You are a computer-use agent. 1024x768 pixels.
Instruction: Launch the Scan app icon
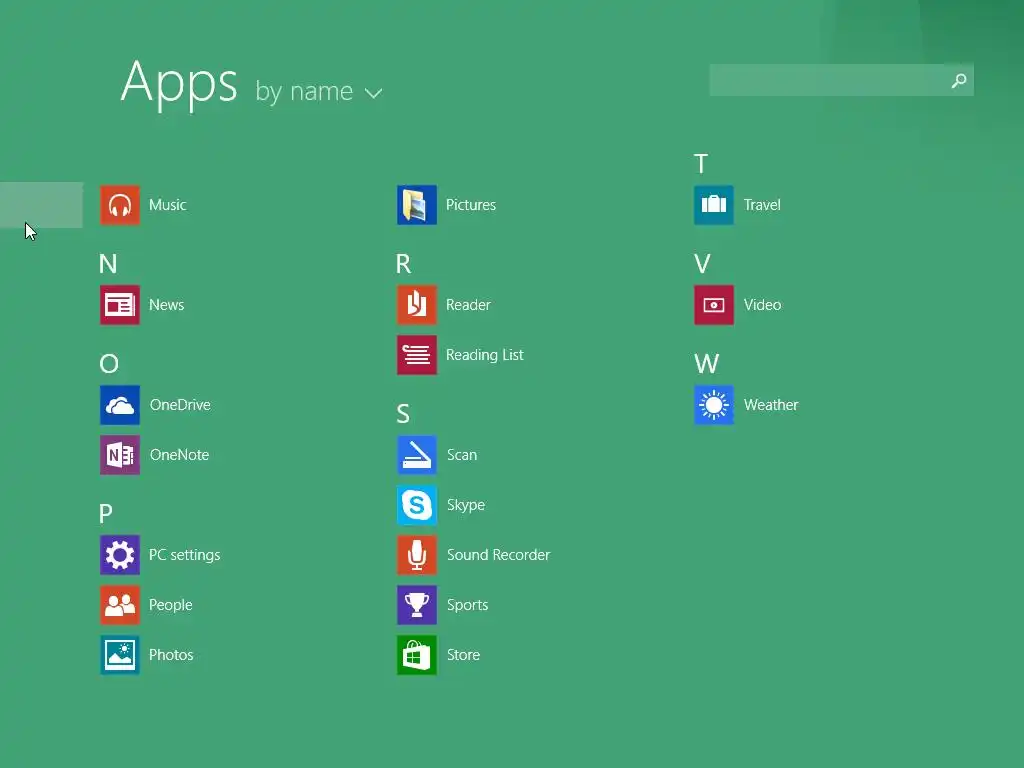pos(417,455)
